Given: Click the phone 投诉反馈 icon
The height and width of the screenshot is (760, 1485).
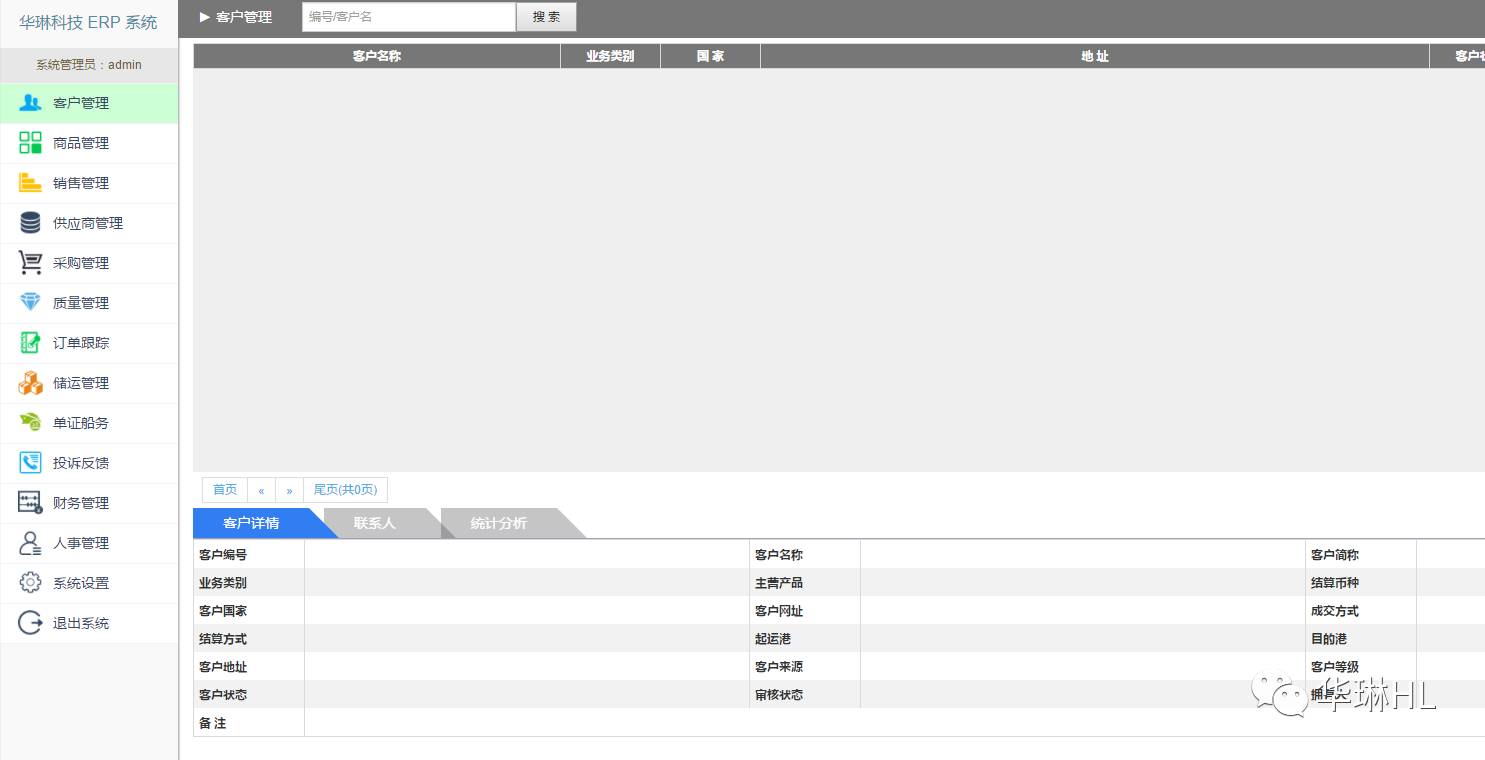Looking at the screenshot, I should point(30,463).
